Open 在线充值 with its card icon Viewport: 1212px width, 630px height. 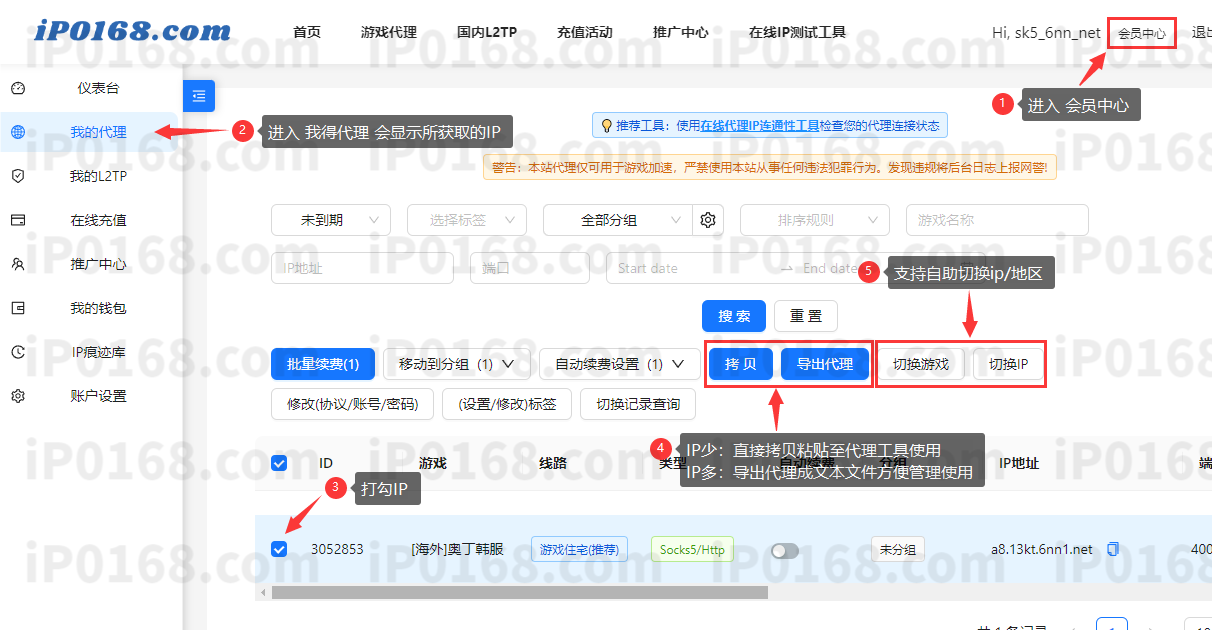click(x=18, y=220)
